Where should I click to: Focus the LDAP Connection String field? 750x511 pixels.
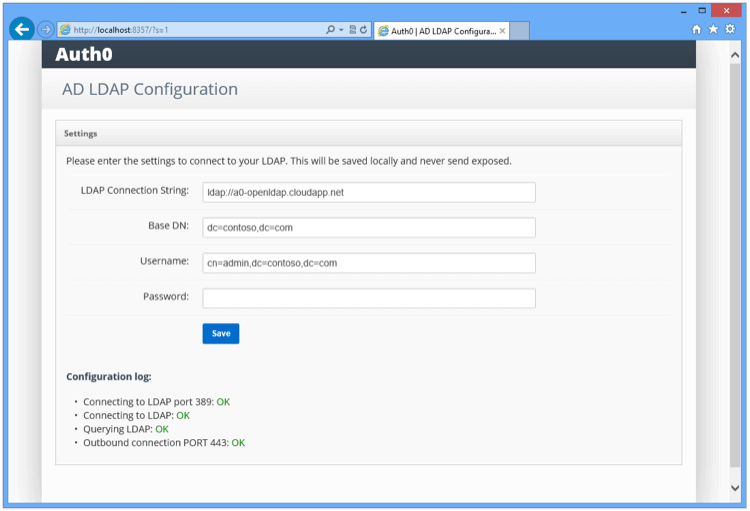(369, 192)
